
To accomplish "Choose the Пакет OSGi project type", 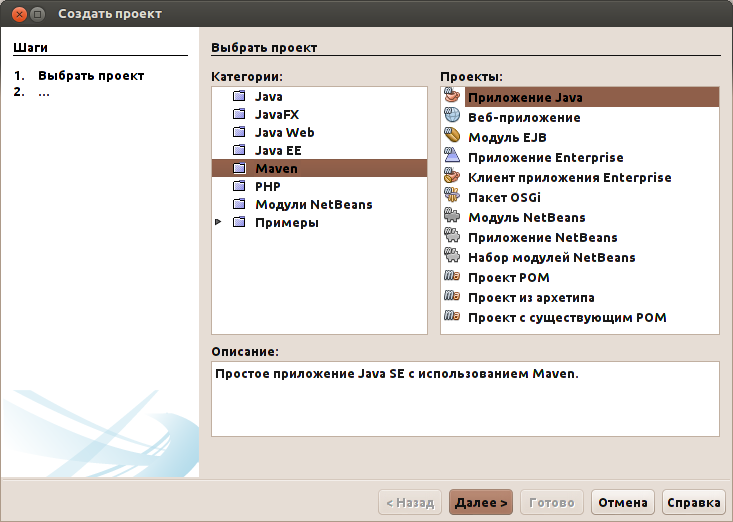I will [x=504, y=198].
